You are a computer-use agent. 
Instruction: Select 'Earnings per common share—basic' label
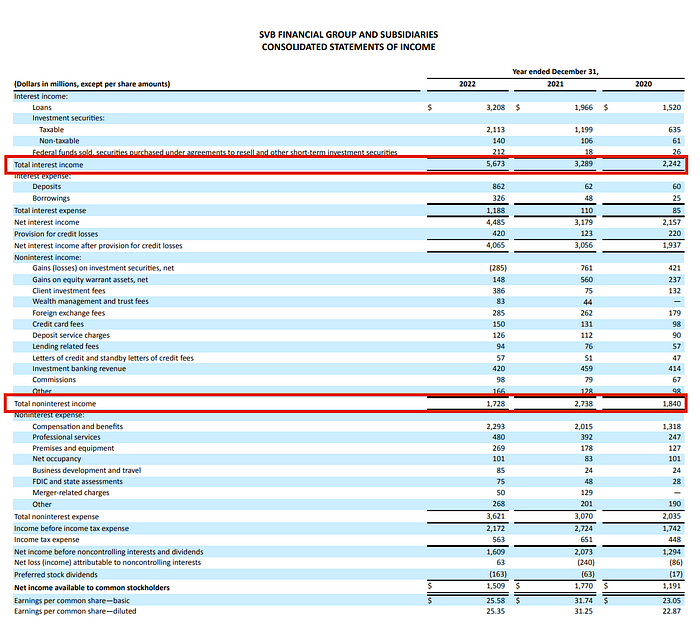click(x=72, y=601)
